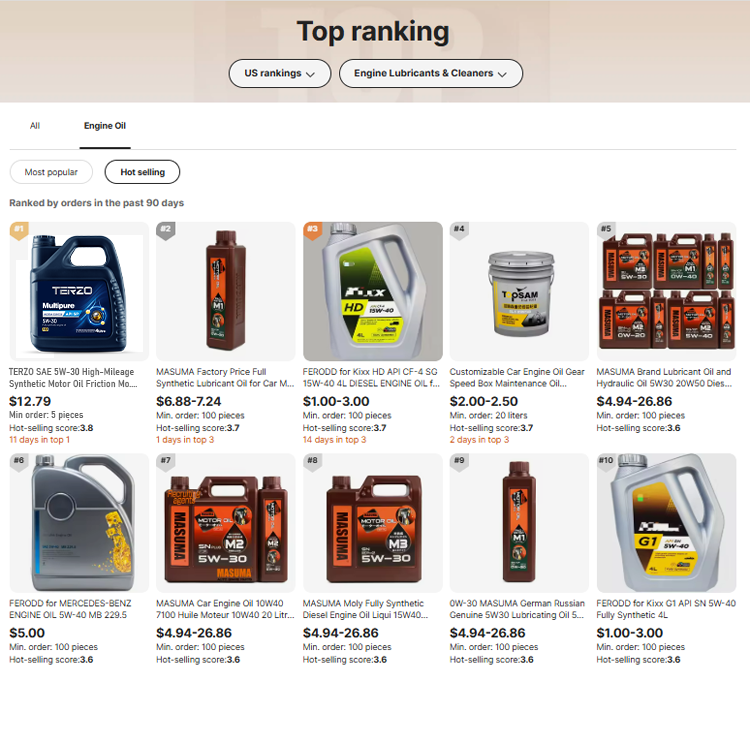Open the Kixx HD 15W-40 jug image

373,291
